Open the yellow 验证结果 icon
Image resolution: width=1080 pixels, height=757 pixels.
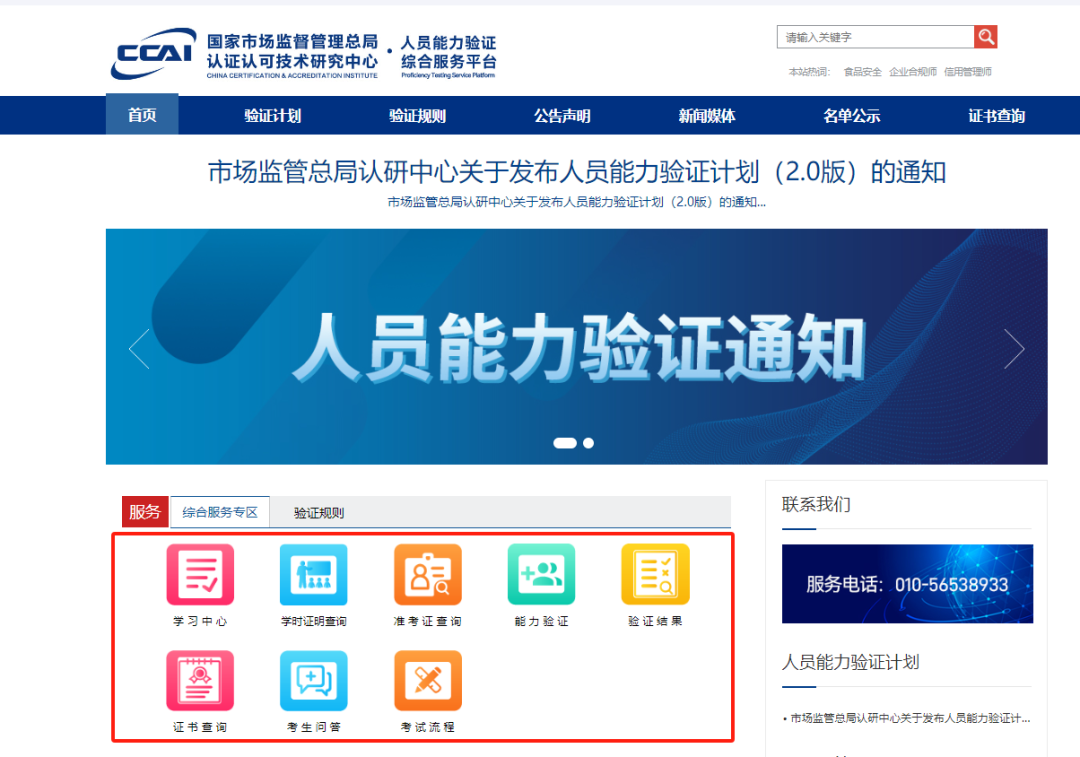(654, 574)
